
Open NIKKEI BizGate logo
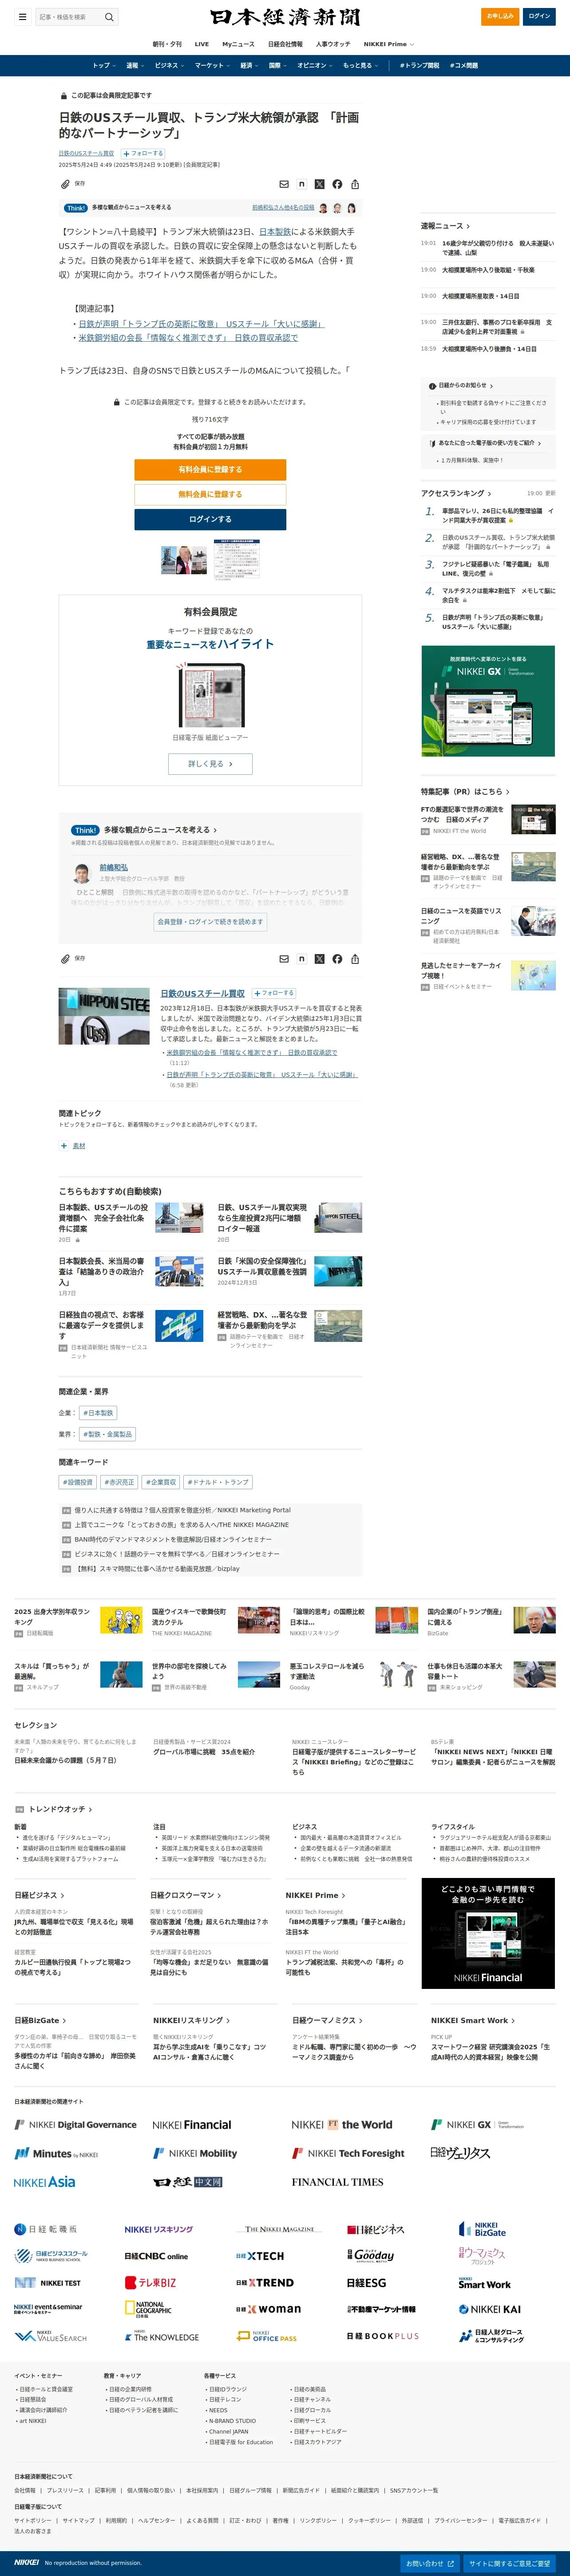(x=482, y=2229)
